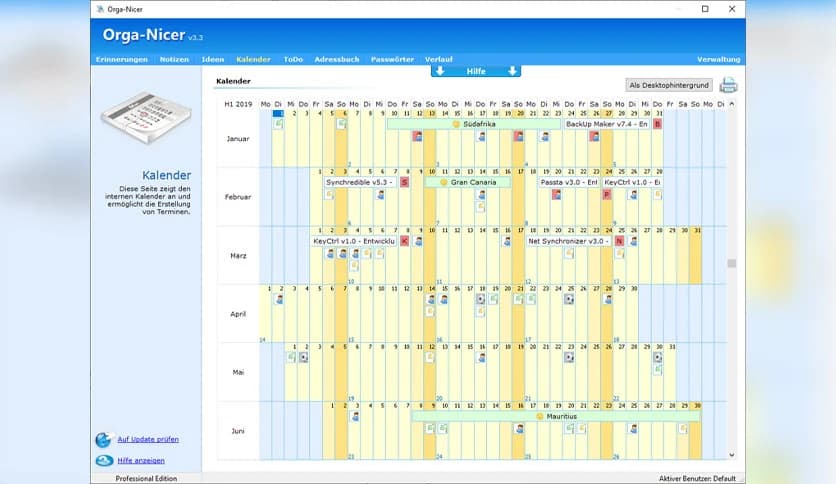Image resolution: width=836 pixels, height=484 pixels.
Task: Open the note icon on June 29
Action: pyautogui.click(x=683, y=429)
